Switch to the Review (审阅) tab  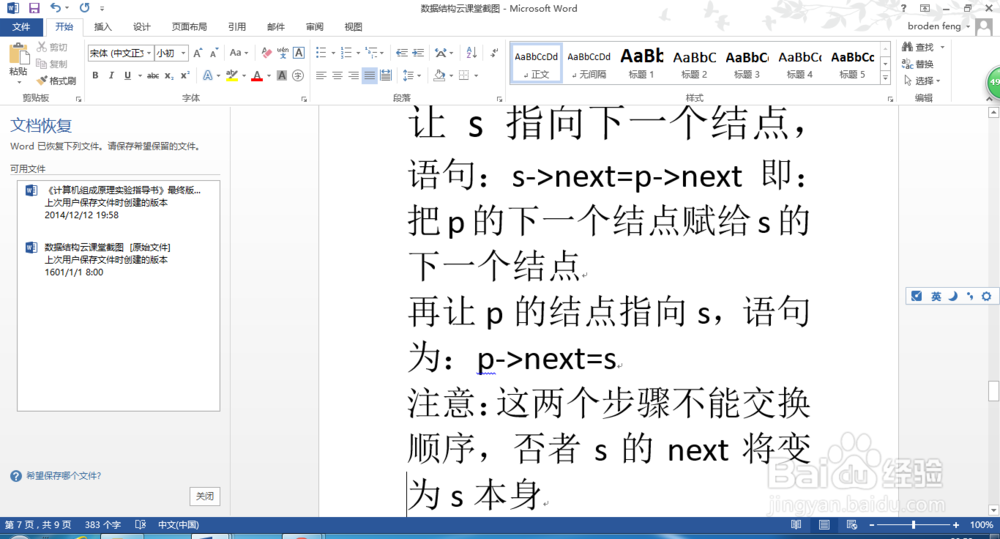click(314, 27)
